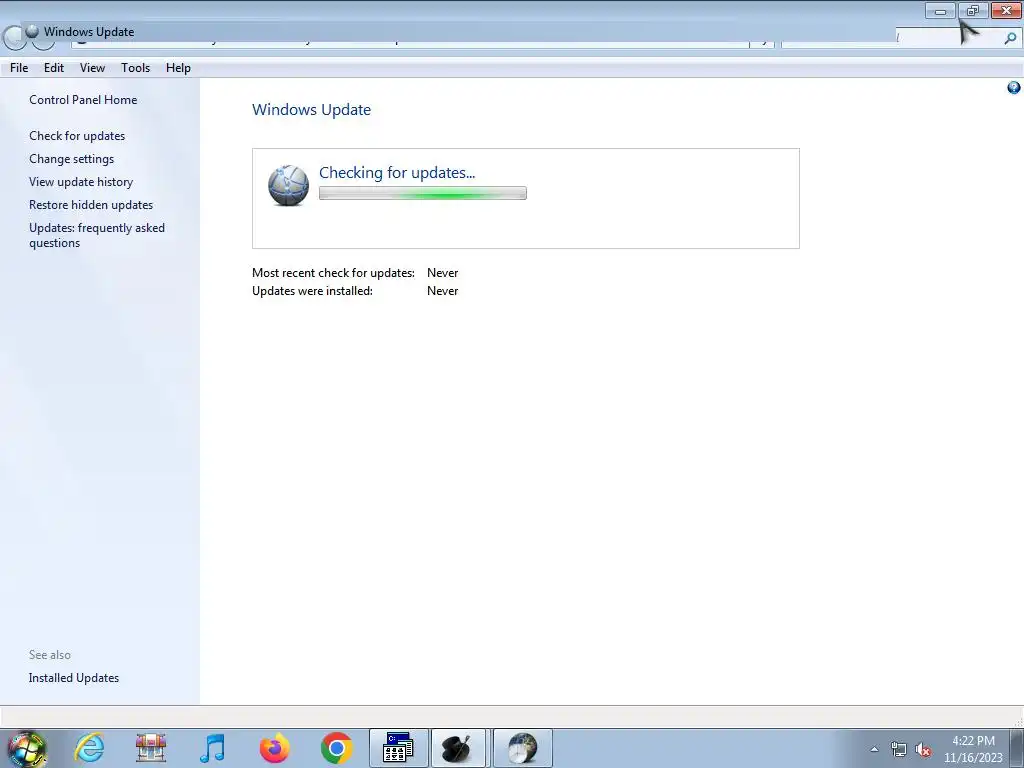Image resolution: width=1024 pixels, height=768 pixels.
Task: Click Check for updates link
Action: point(77,136)
